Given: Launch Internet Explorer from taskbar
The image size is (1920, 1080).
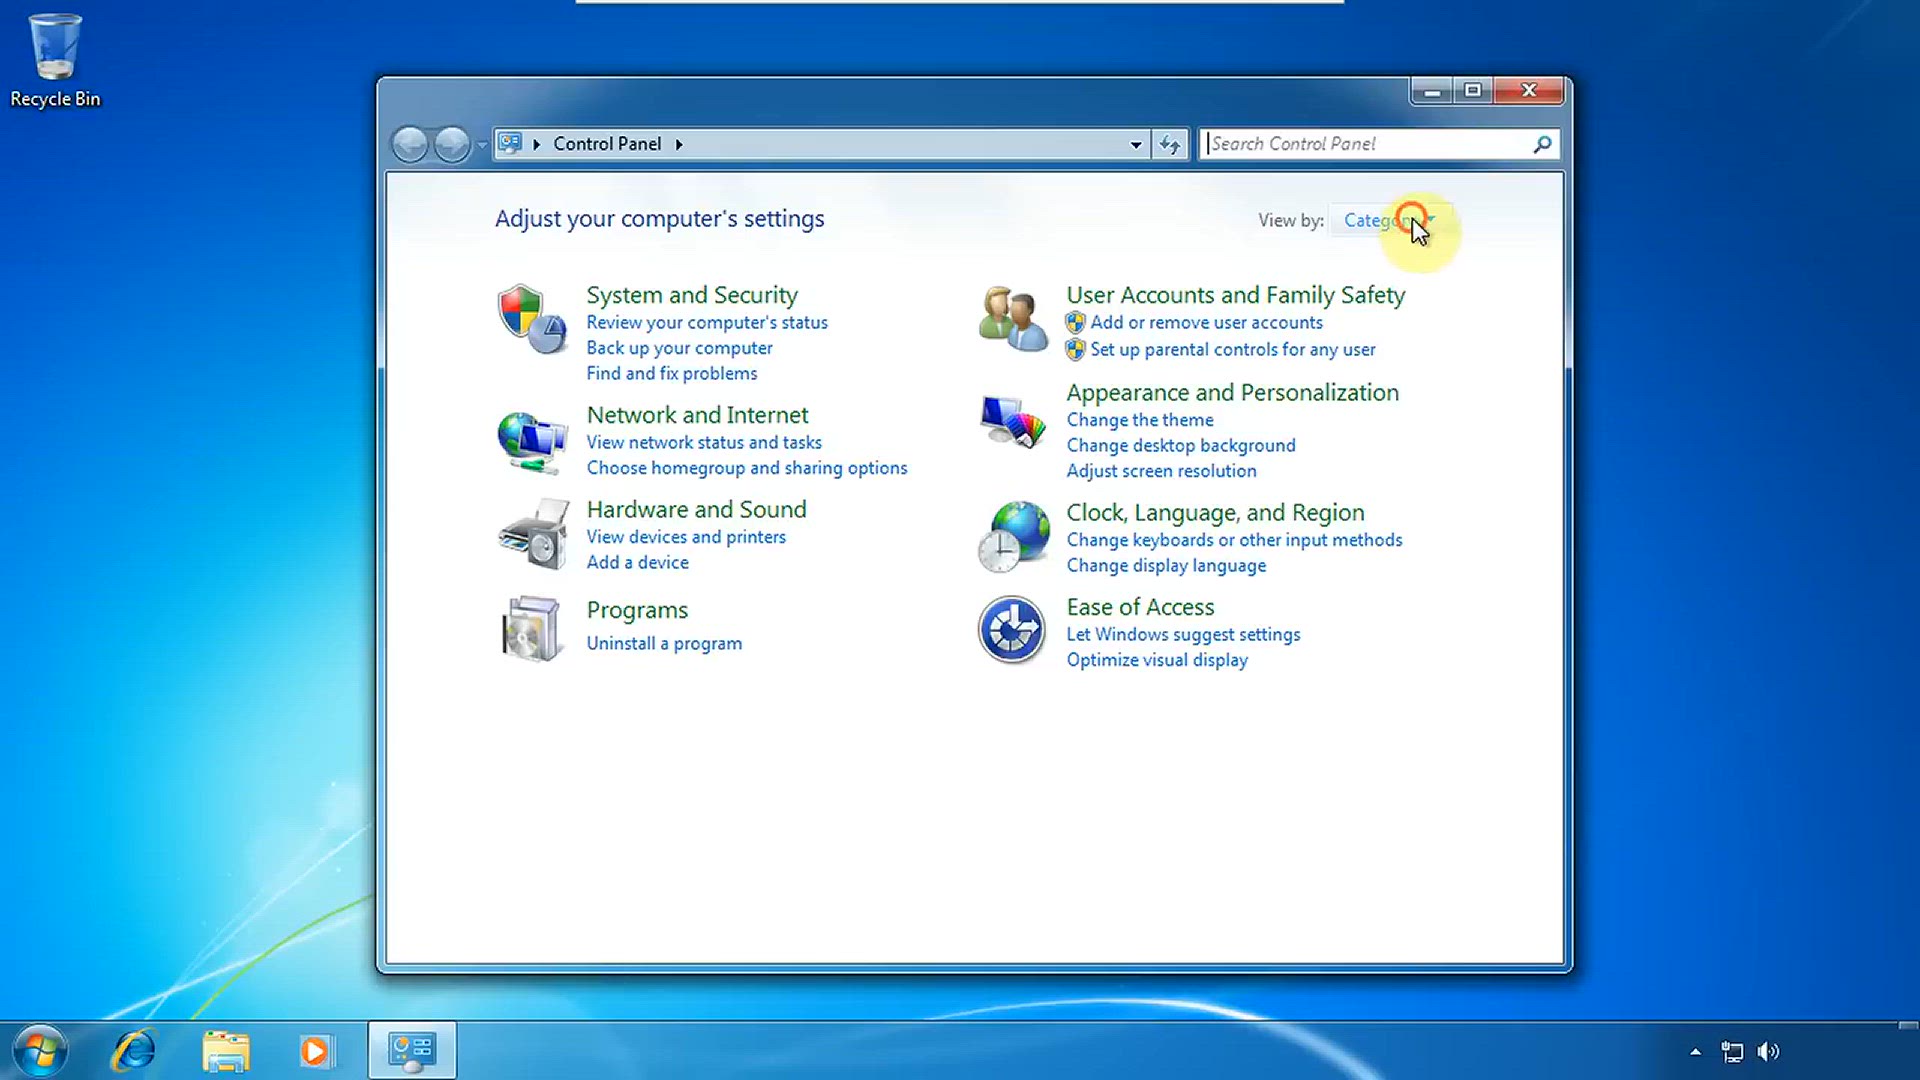Looking at the screenshot, I should (133, 1051).
